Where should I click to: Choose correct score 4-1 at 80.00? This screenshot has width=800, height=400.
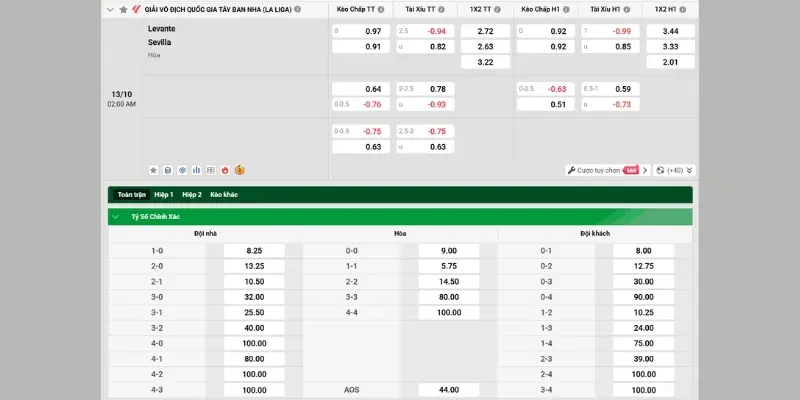pyautogui.click(x=254, y=359)
